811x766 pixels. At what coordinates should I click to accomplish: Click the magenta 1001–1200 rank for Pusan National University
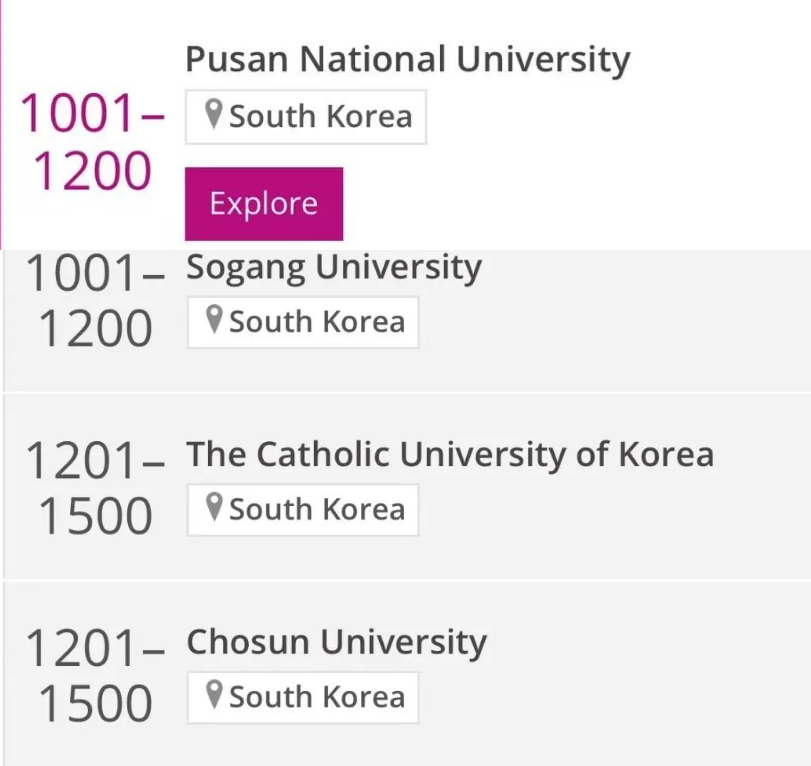pos(93,141)
